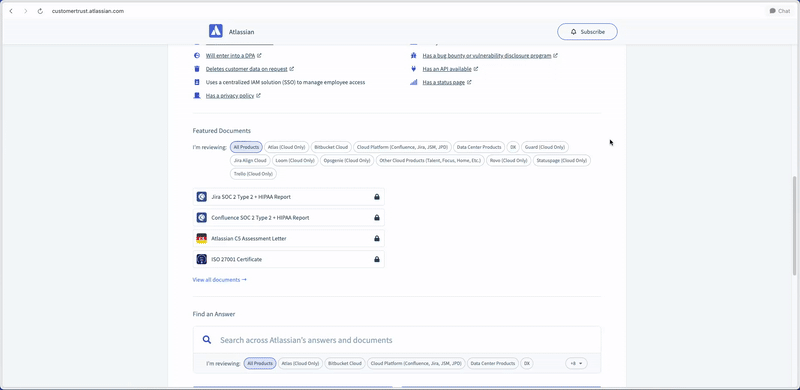
Task: Click the privacy policy icon
Action: [197, 95]
